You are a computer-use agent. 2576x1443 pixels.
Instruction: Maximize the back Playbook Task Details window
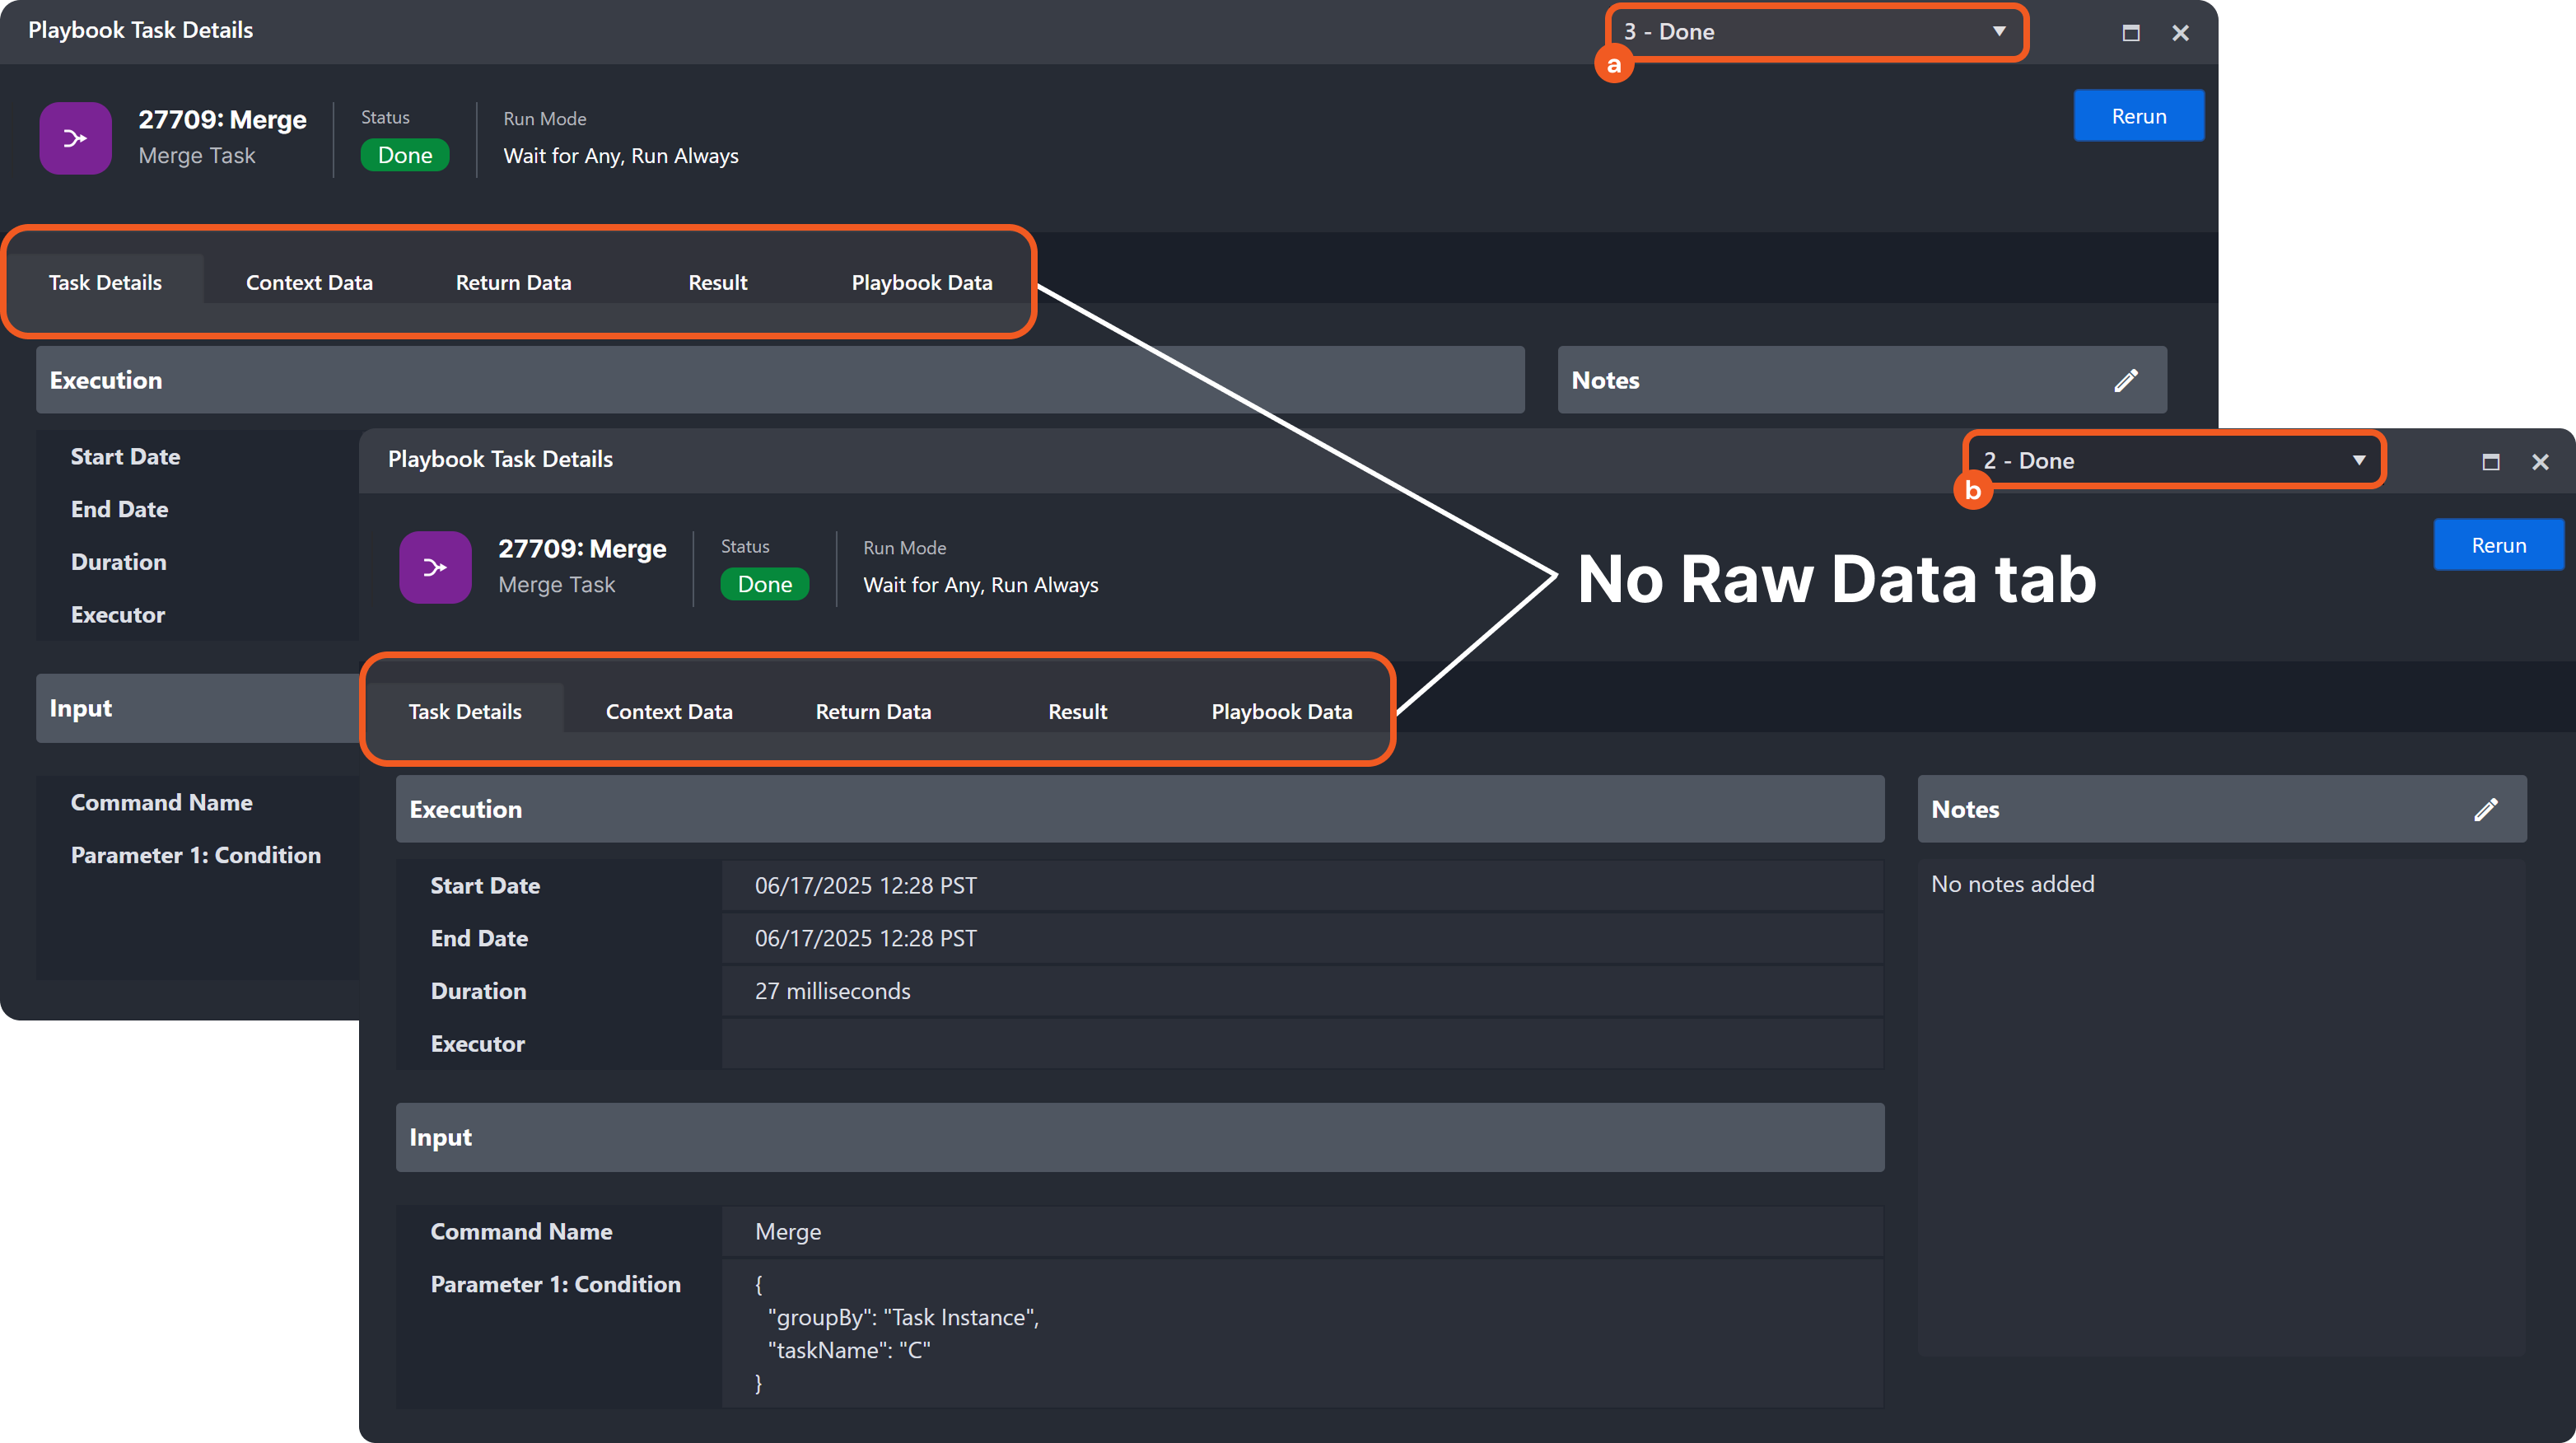2130,32
